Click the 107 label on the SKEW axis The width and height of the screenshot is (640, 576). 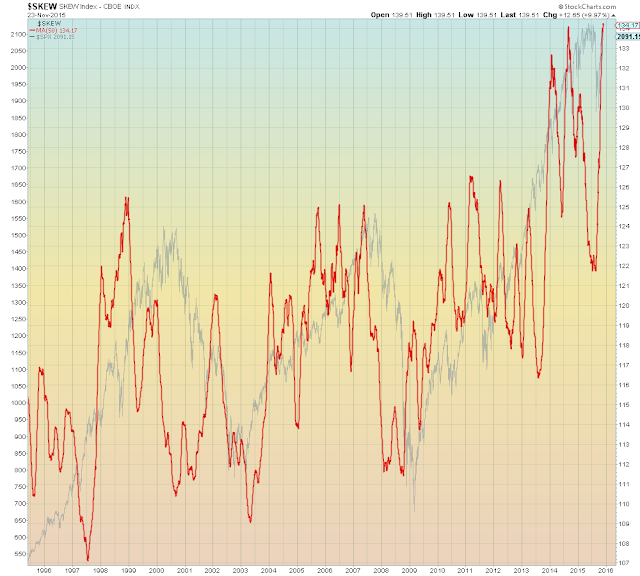pos(623,563)
